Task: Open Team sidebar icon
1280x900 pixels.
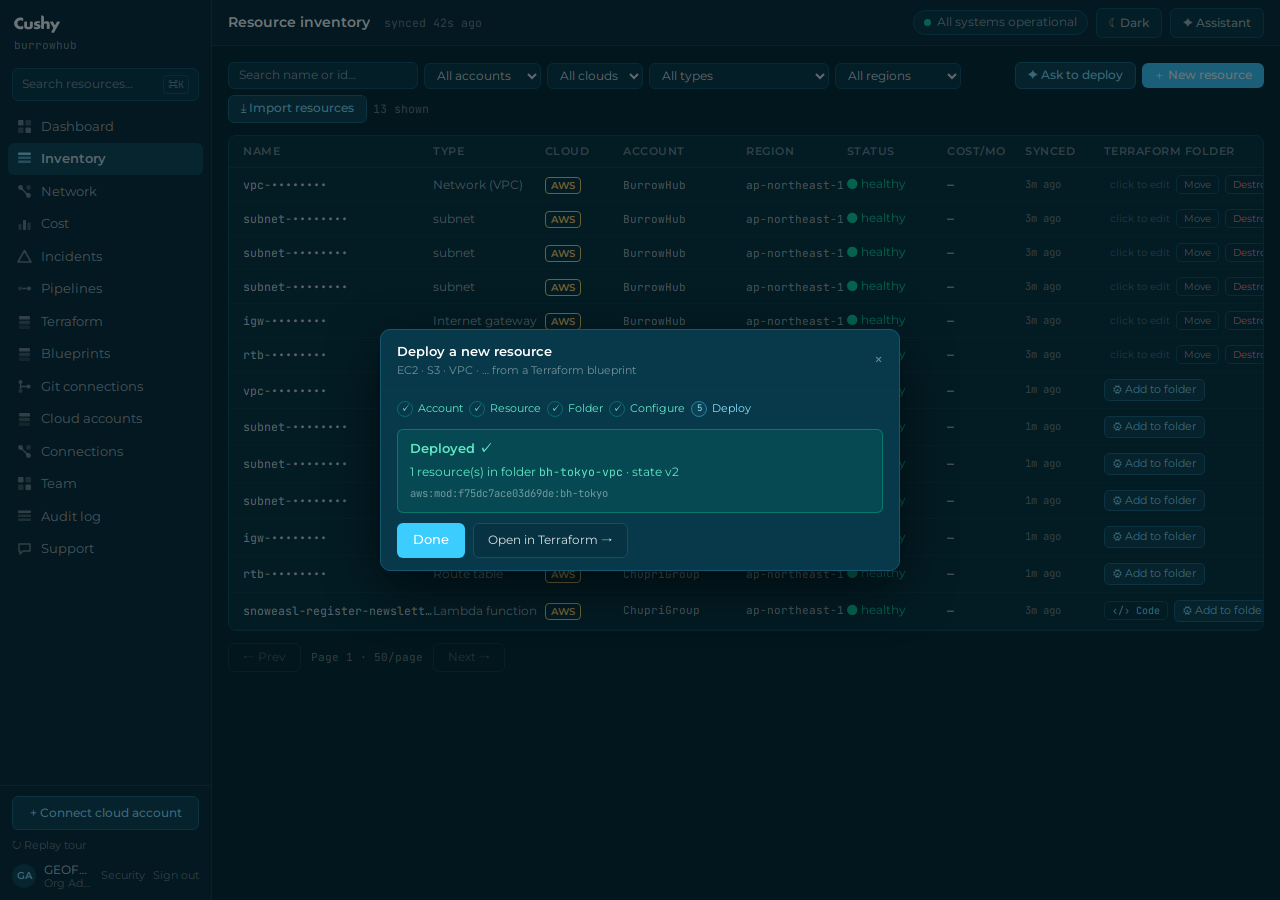Action: pos(24,483)
